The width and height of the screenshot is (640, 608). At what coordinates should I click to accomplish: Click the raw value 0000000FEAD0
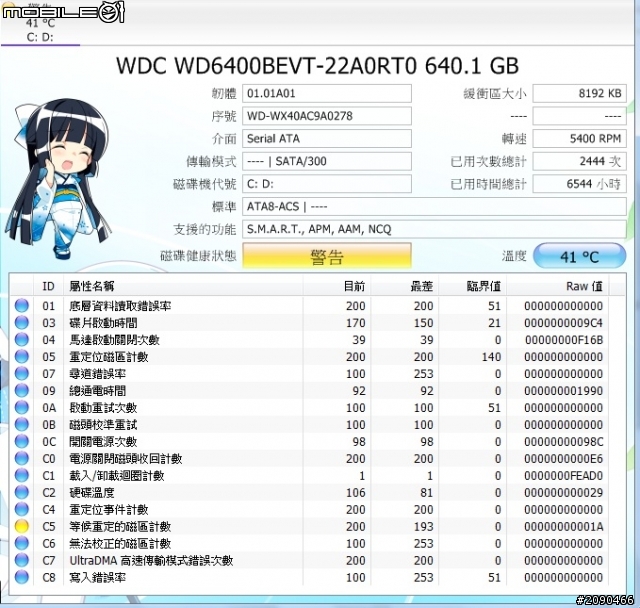pyautogui.click(x=564, y=475)
